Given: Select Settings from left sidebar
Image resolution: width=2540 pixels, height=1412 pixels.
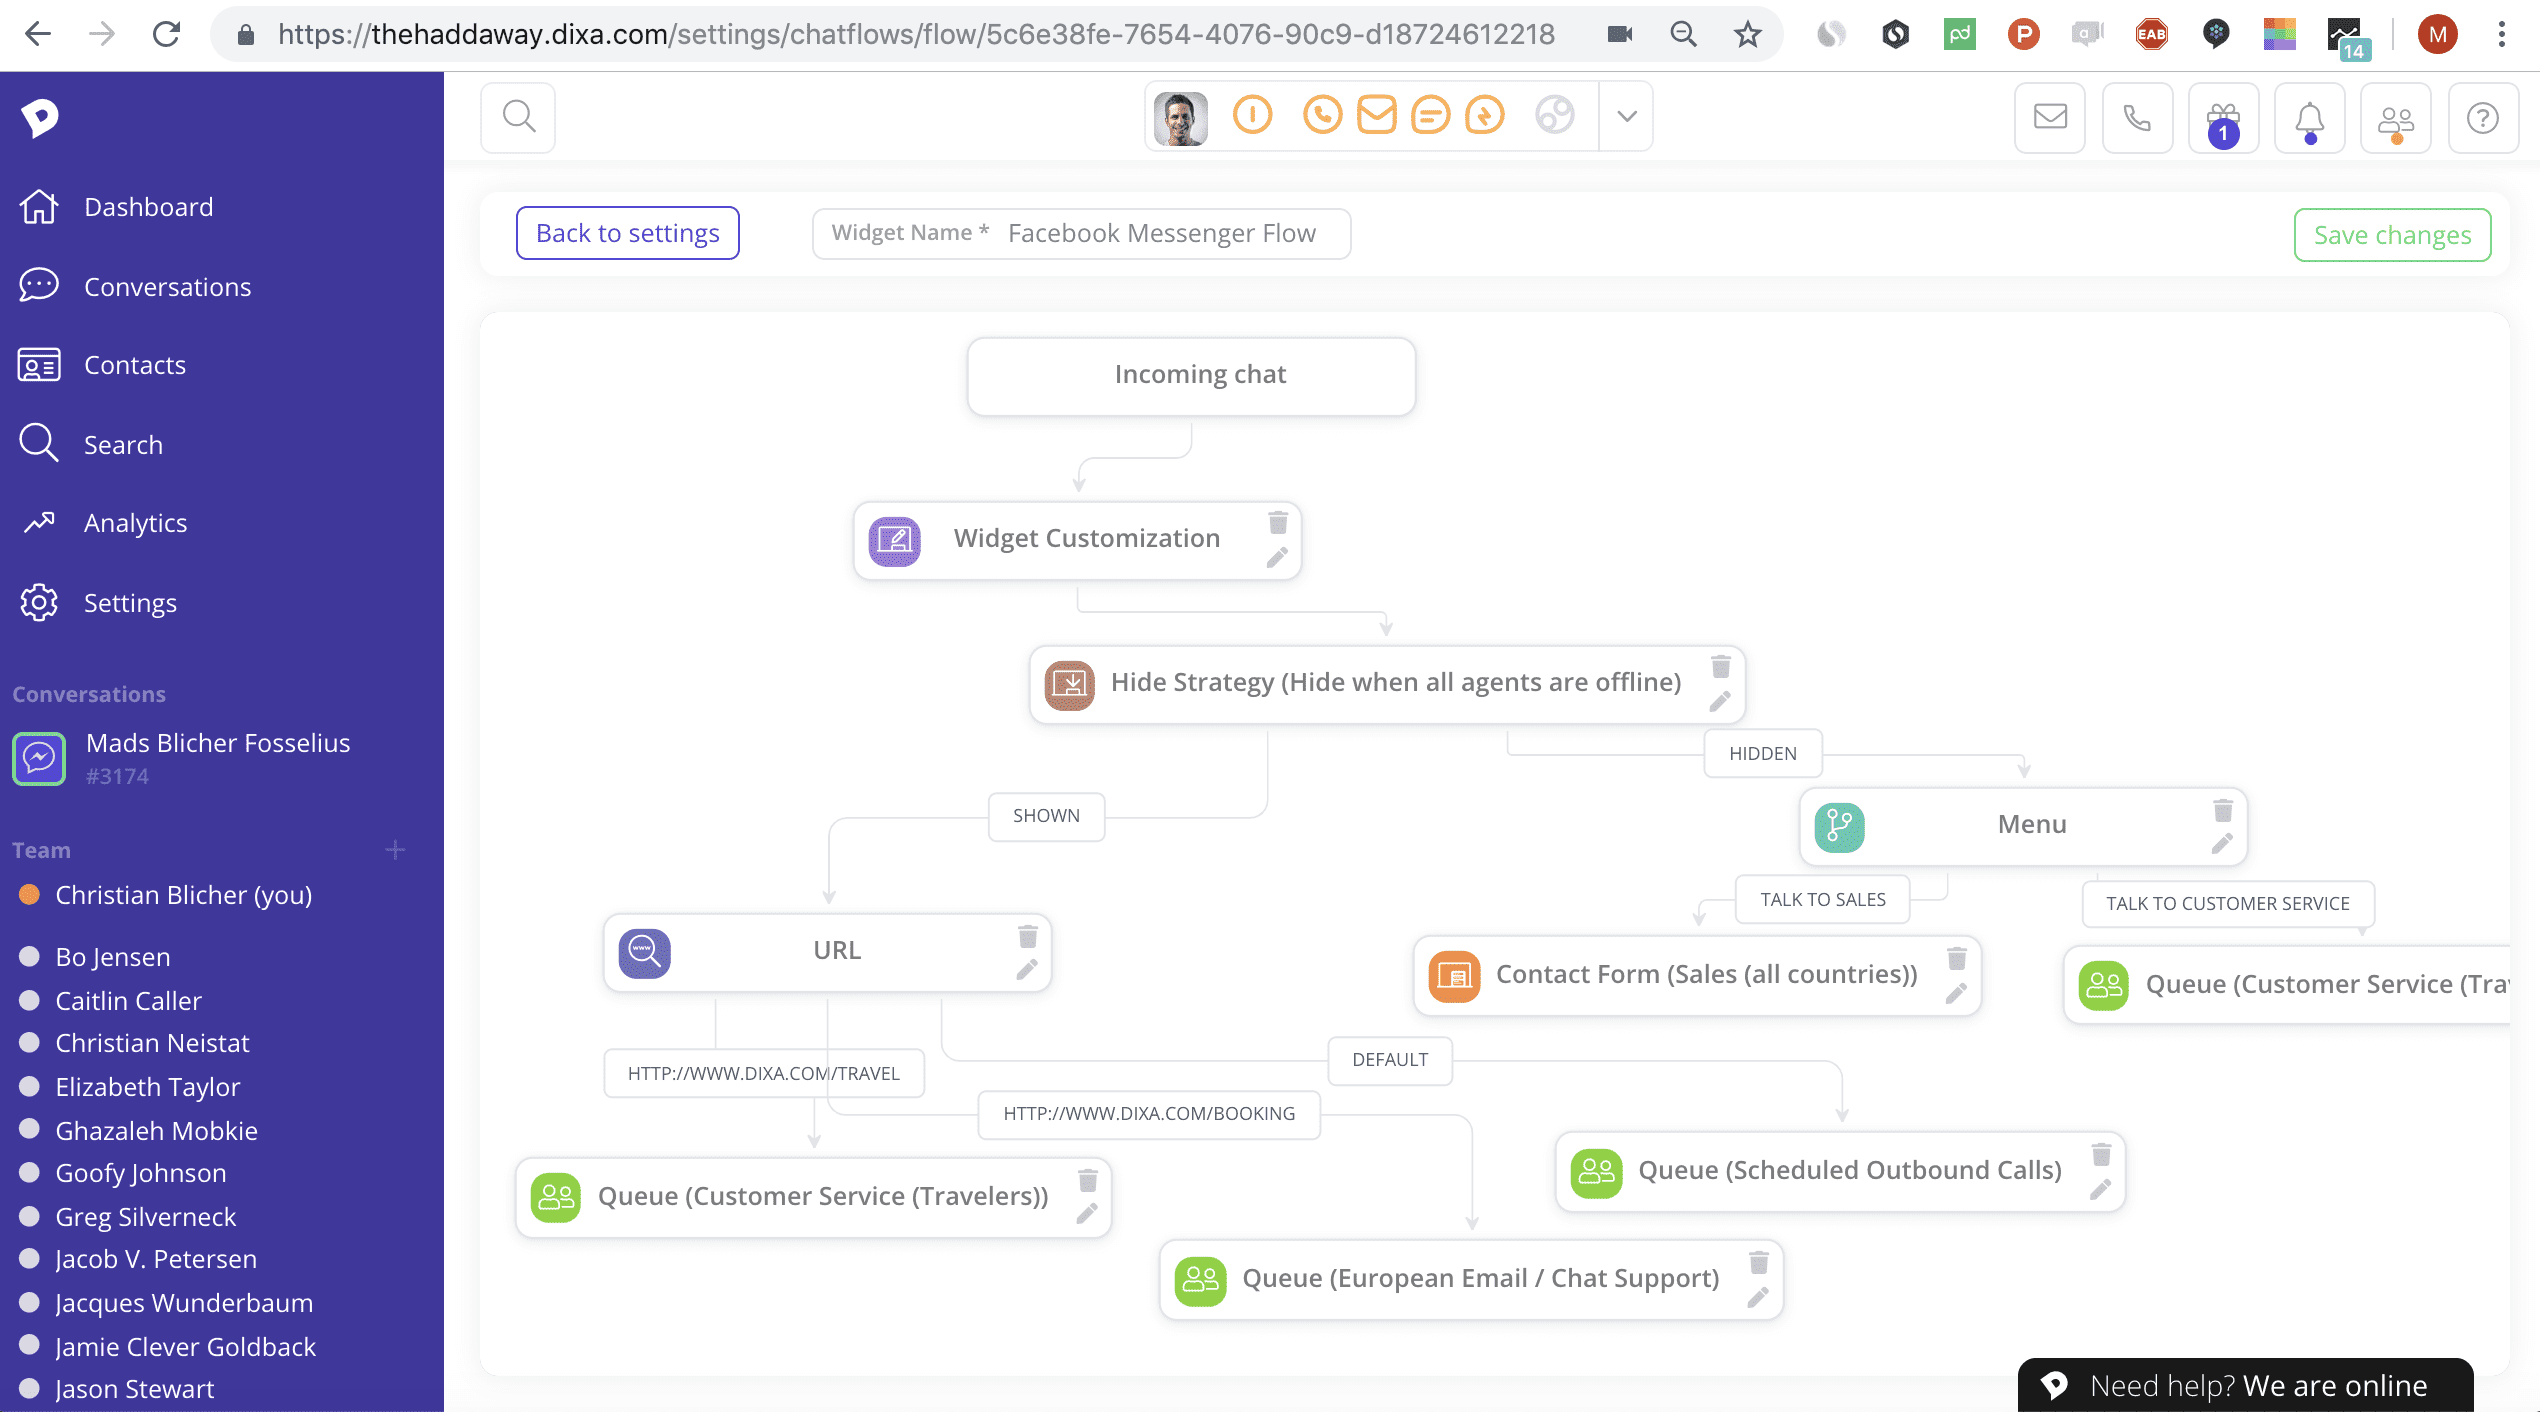Looking at the screenshot, I should coord(130,602).
